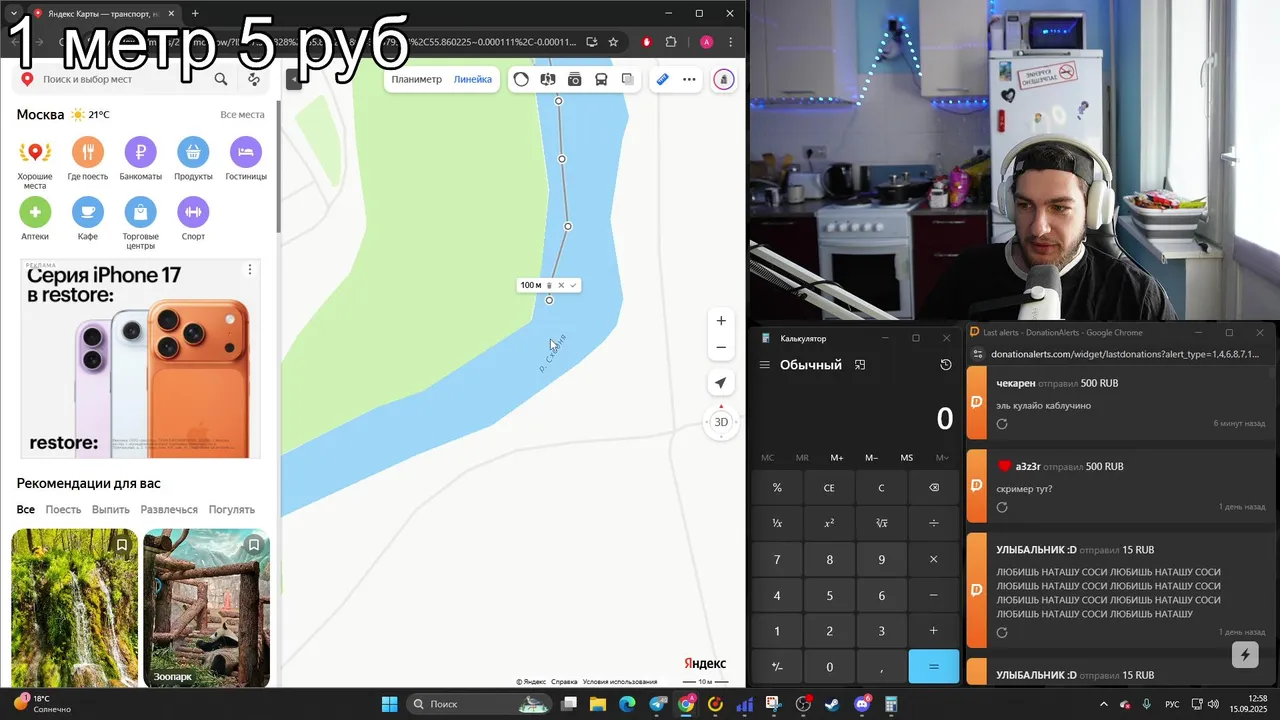
Task: Open the Условия использования link on map
Action: (x=620, y=682)
